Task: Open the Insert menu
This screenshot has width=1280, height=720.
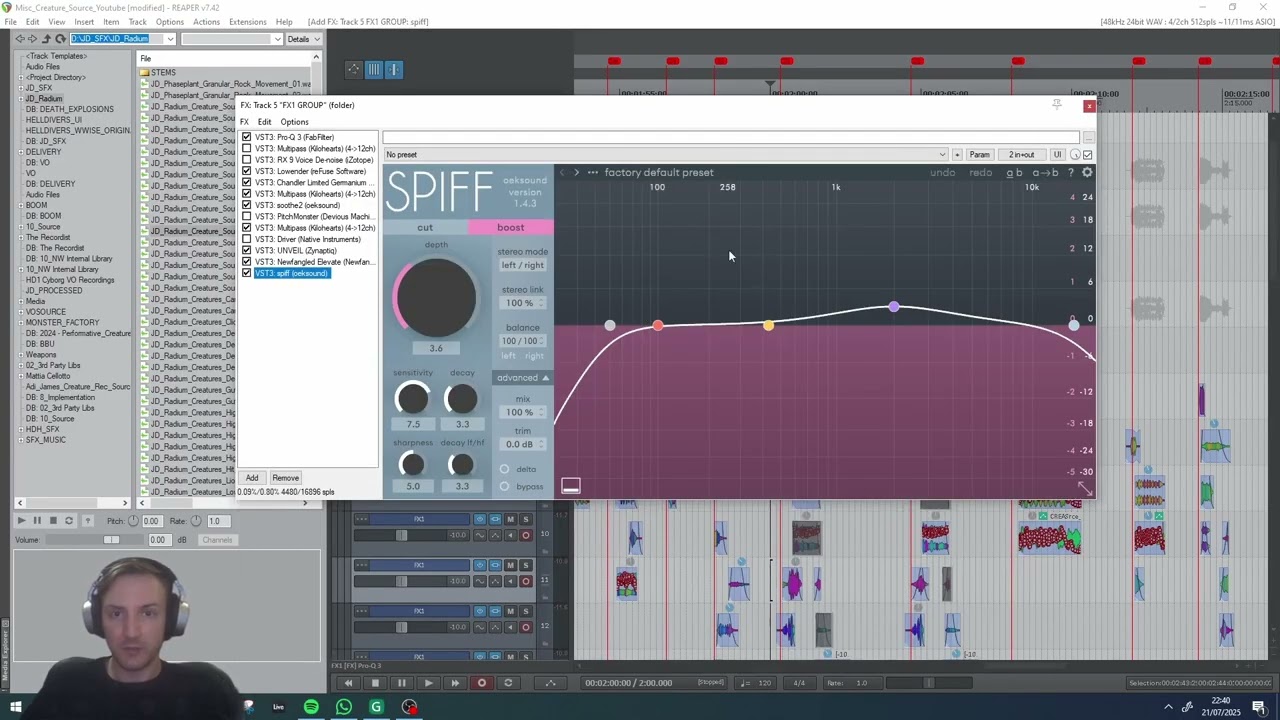Action: [84, 22]
